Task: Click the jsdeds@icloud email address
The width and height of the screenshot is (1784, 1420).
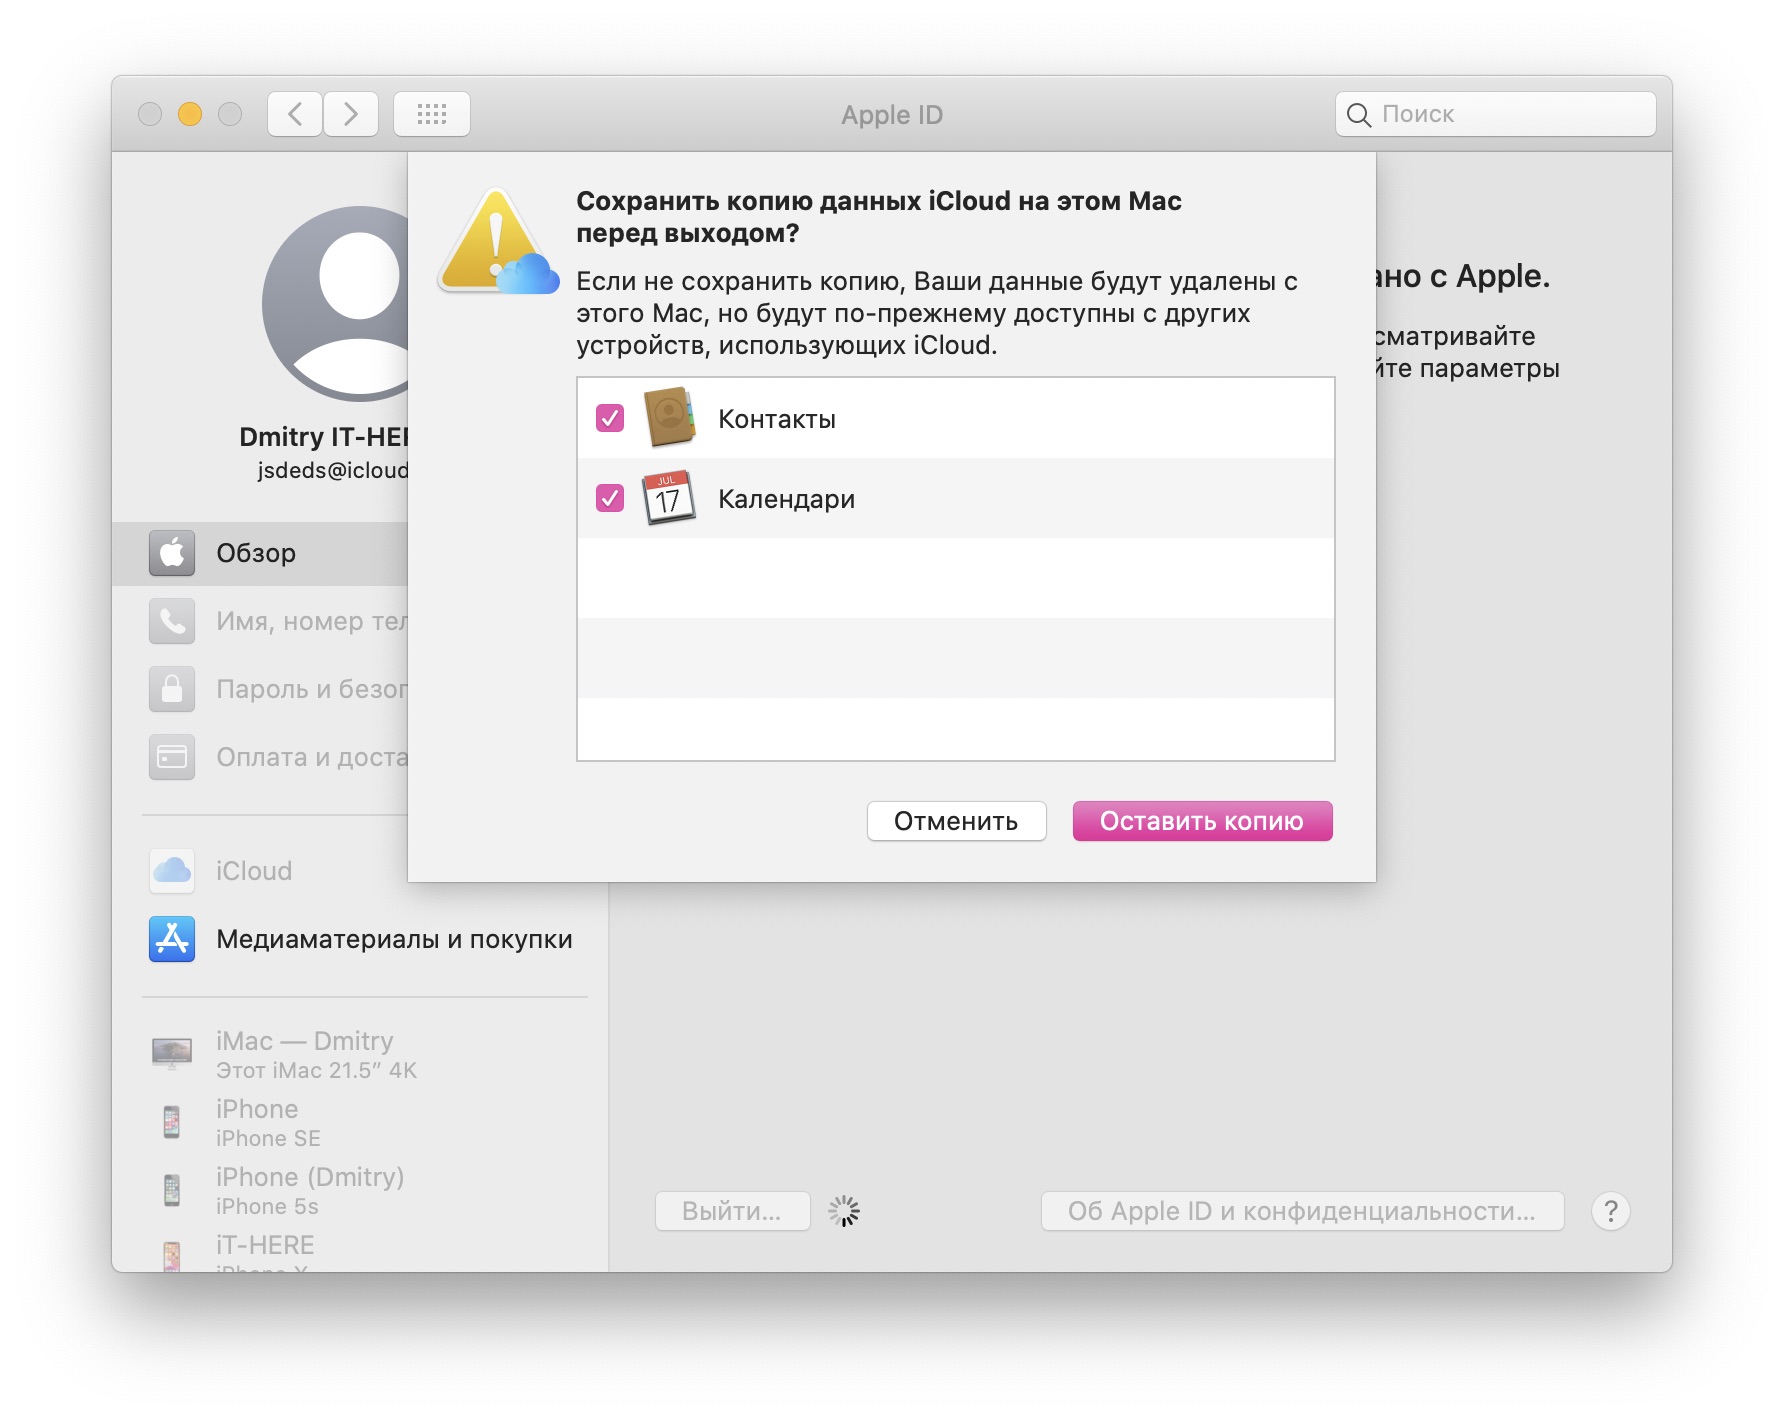Action: (333, 470)
